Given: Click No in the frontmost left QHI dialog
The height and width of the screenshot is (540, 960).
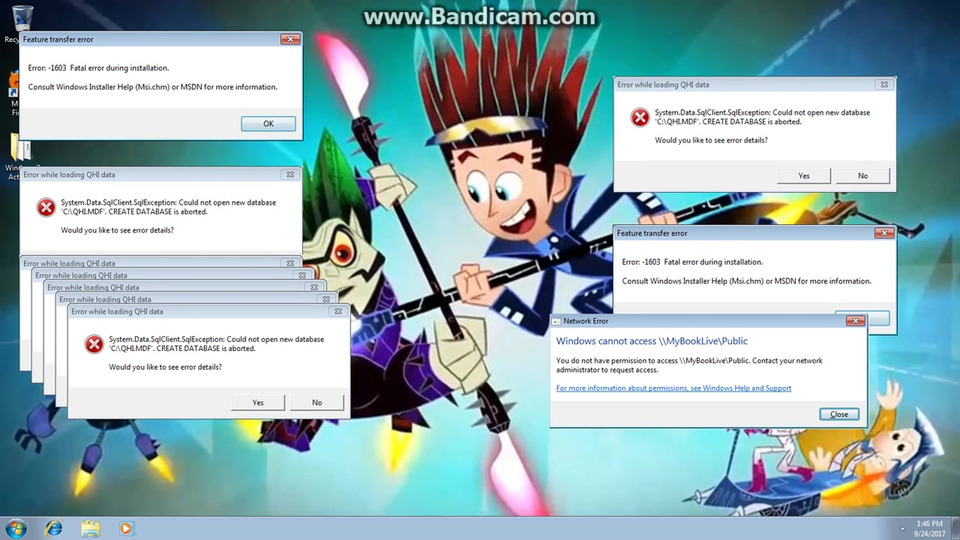Looking at the screenshot, I should point(317,402).
